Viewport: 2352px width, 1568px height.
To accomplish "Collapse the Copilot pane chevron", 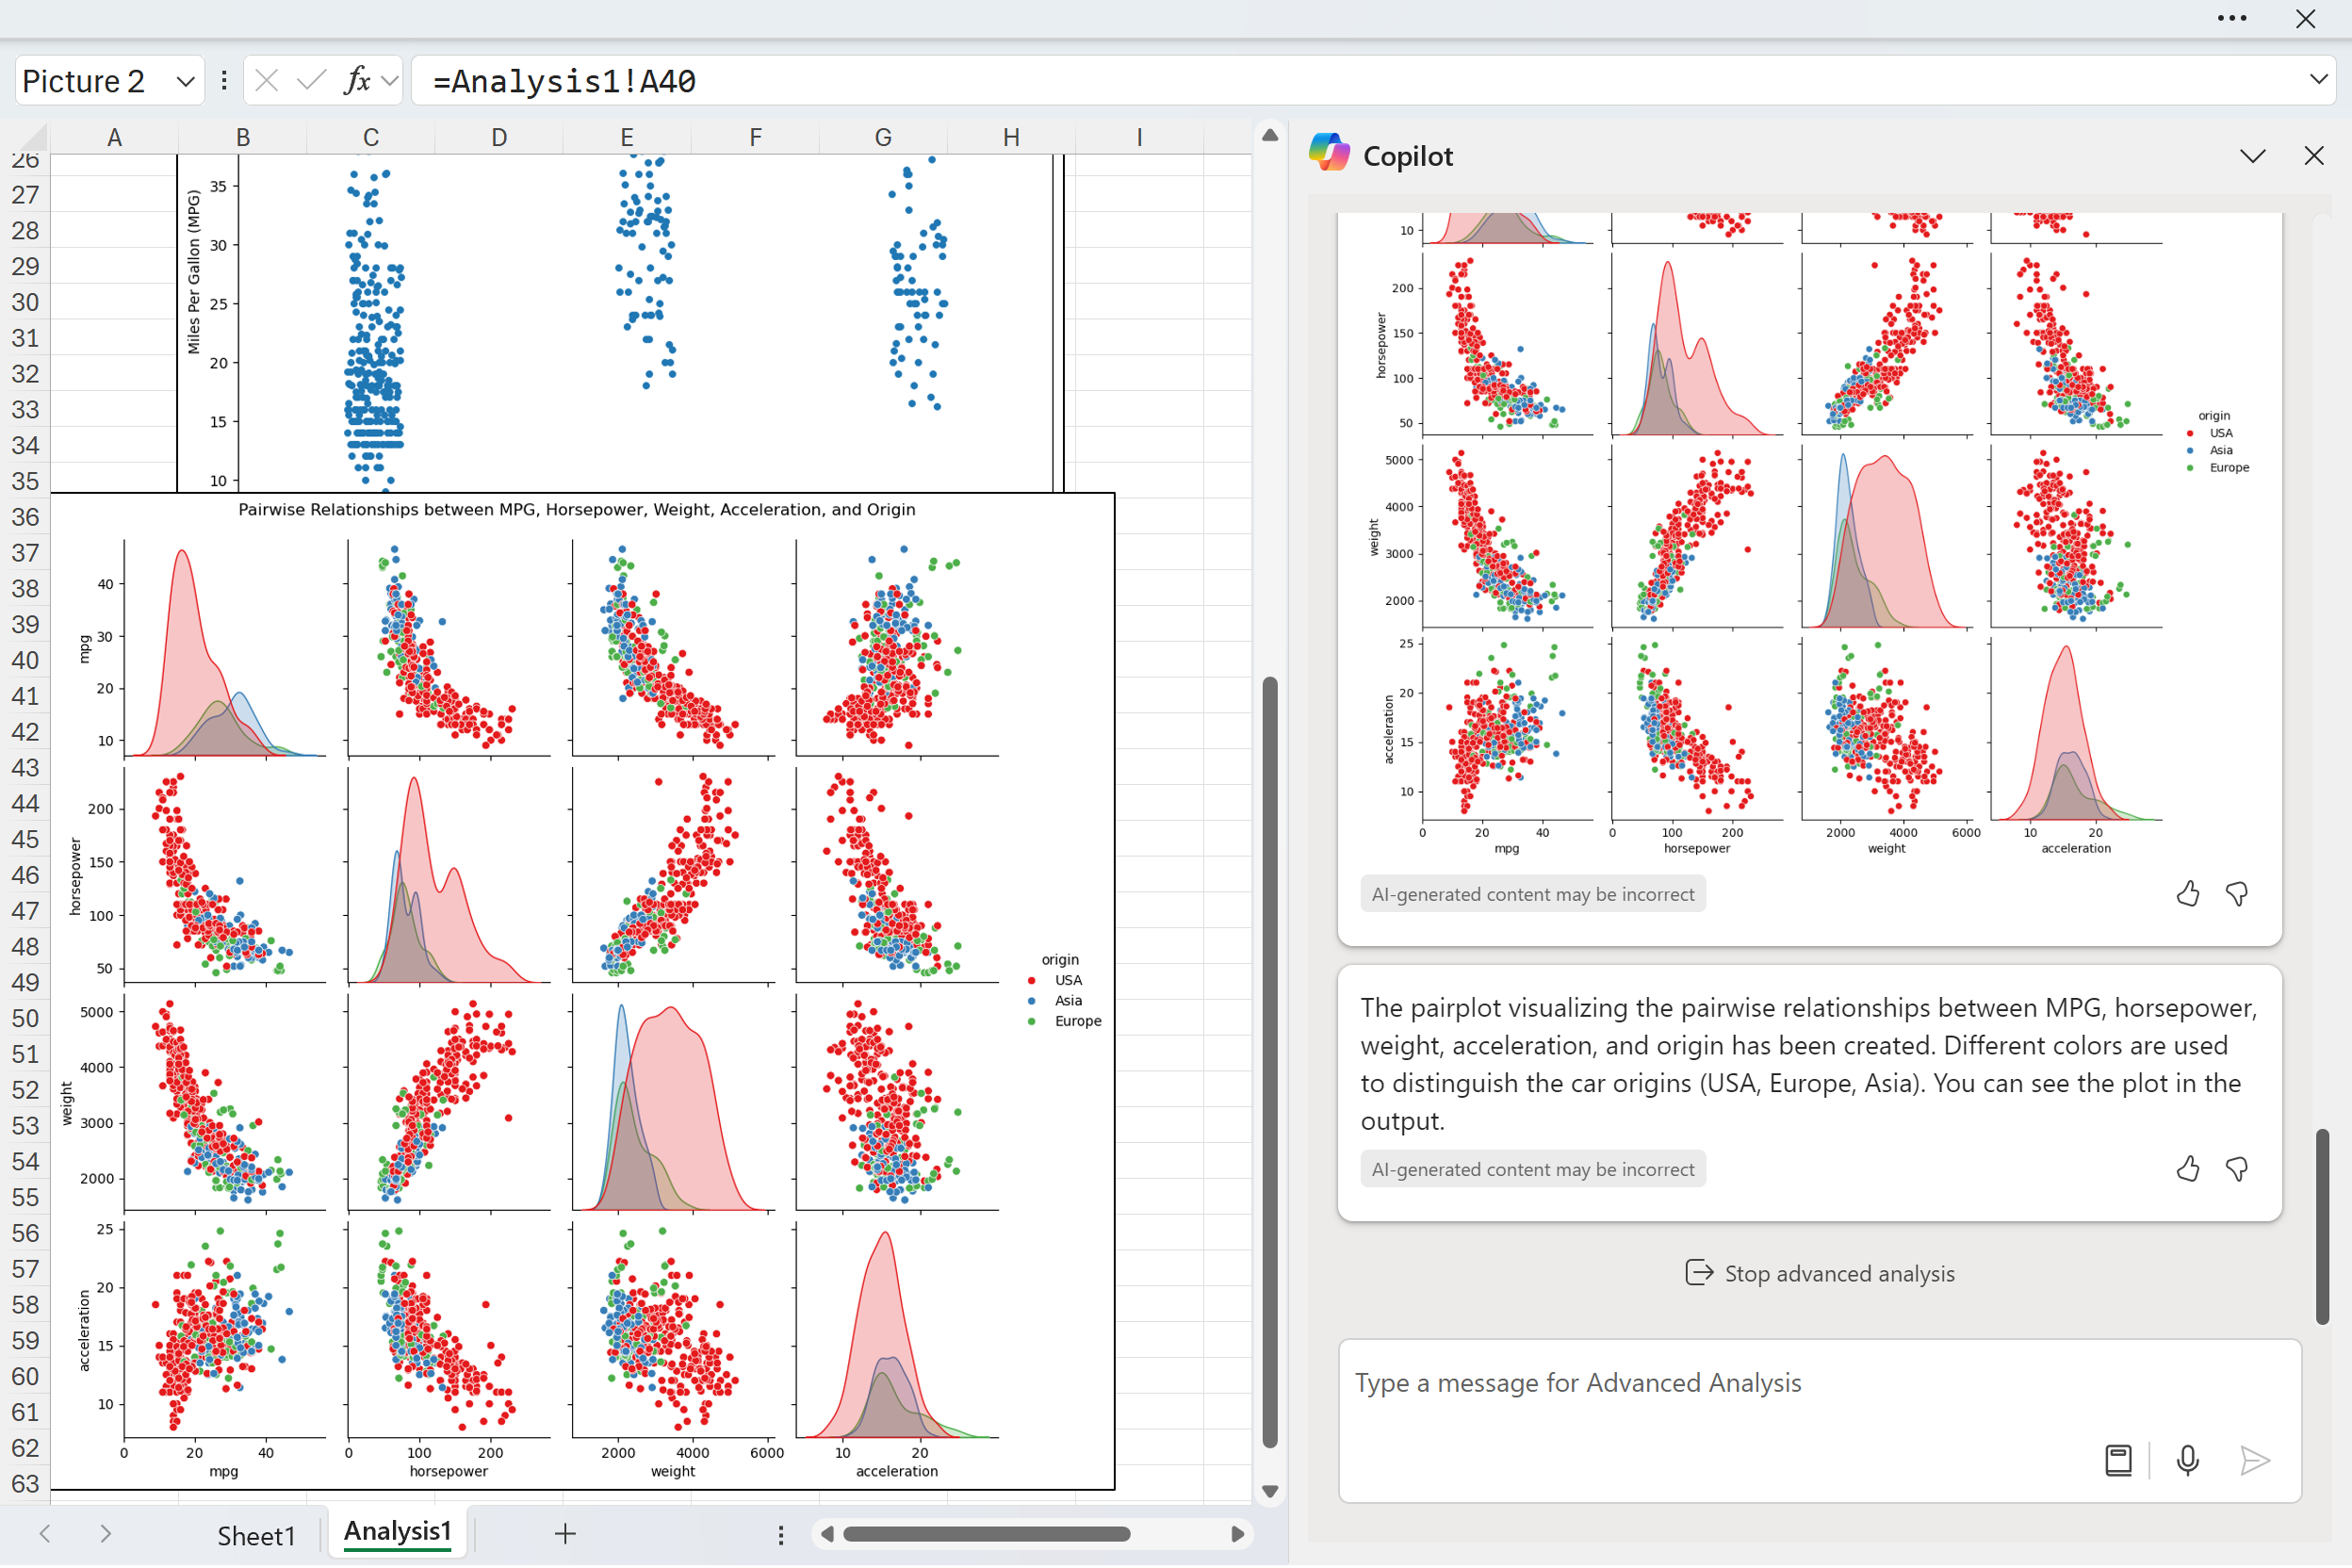I will [x=2252, y=156].
